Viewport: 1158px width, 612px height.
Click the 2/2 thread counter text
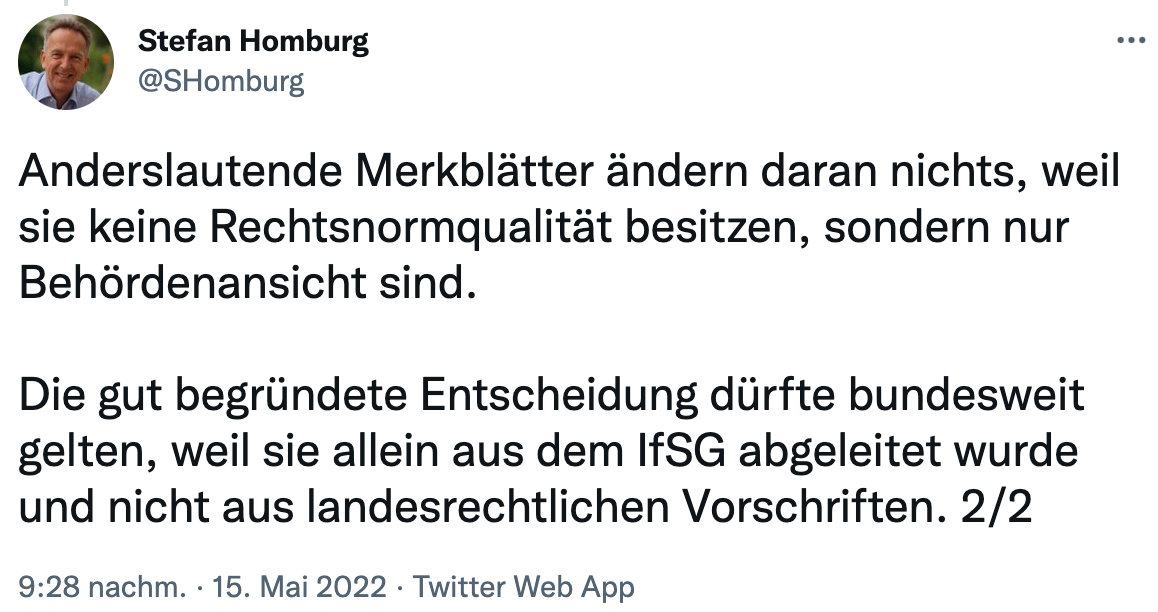pos(996,507)
